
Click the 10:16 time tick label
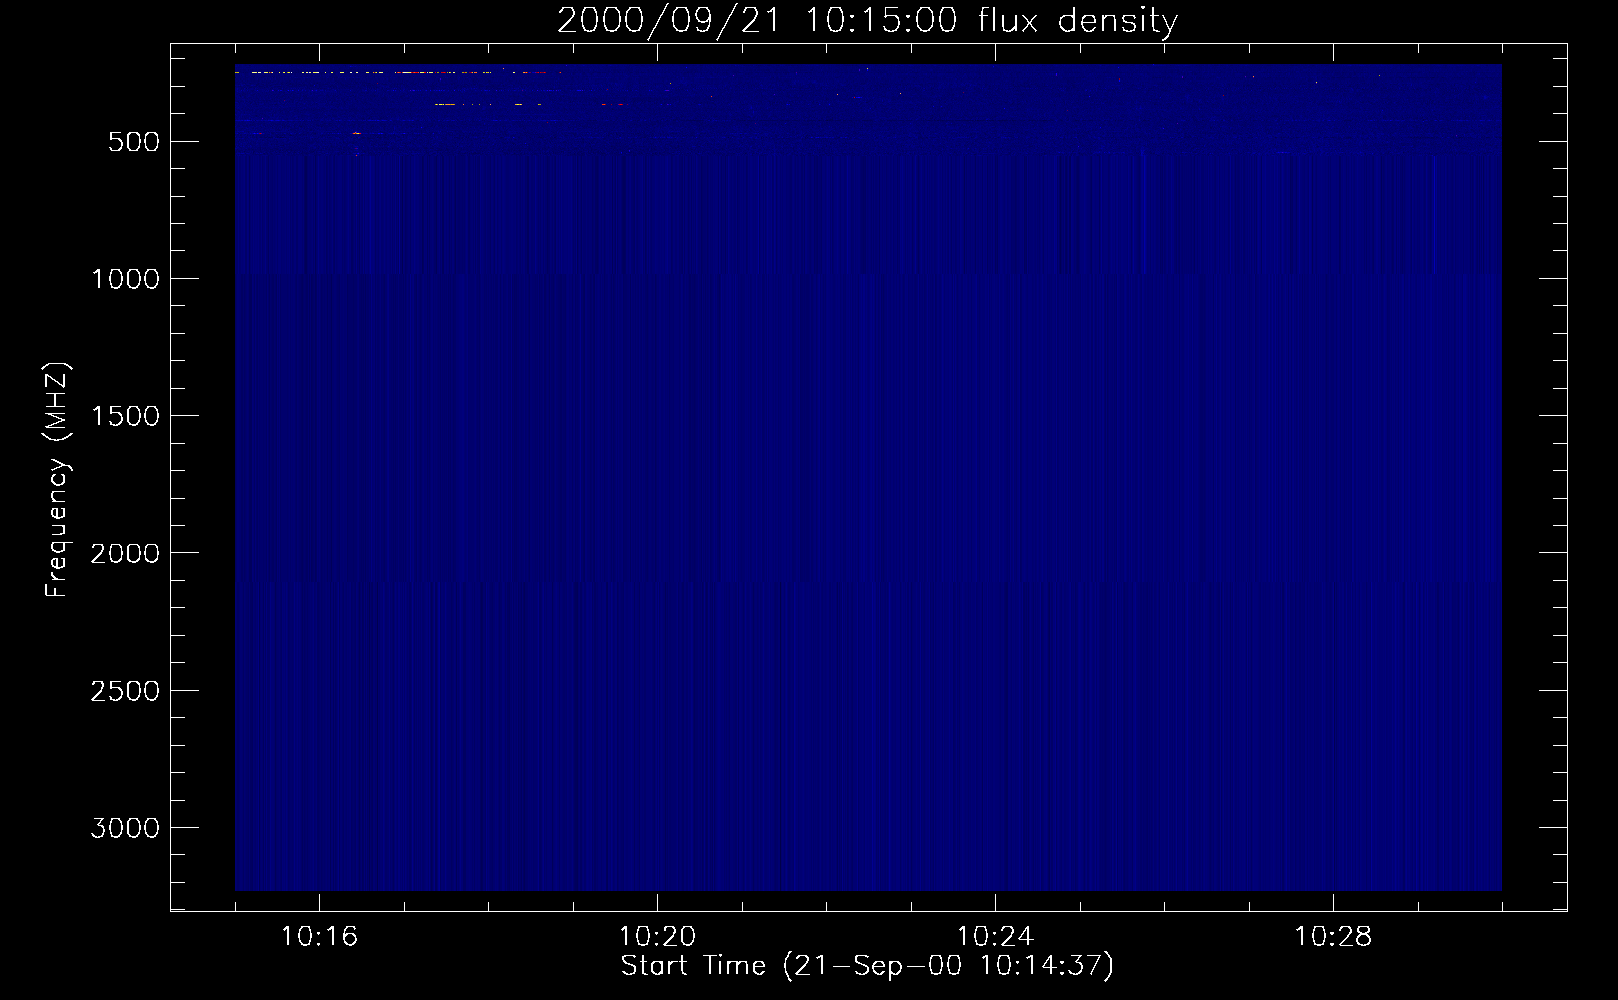319,937
